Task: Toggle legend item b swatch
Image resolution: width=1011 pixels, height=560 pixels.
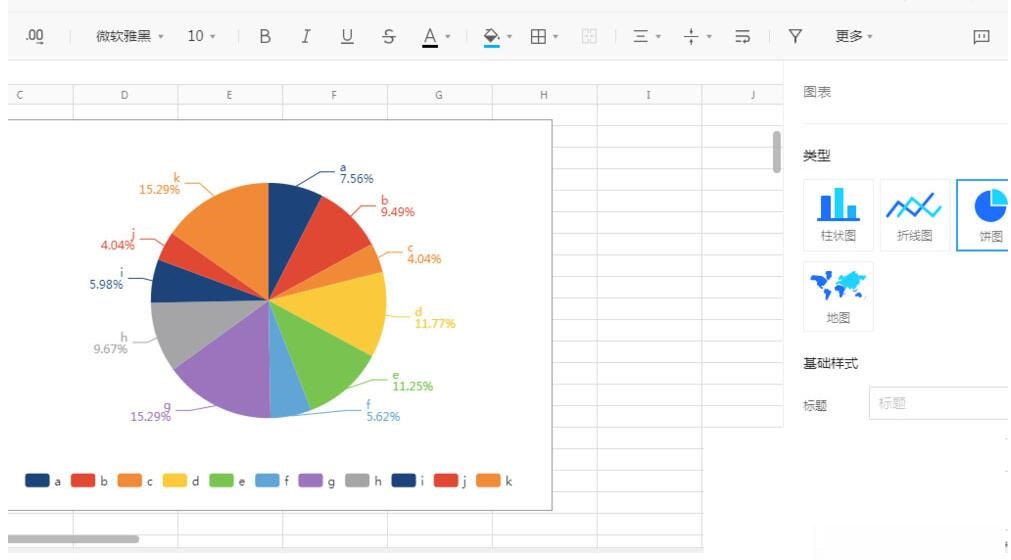Action: pos(83,481)
